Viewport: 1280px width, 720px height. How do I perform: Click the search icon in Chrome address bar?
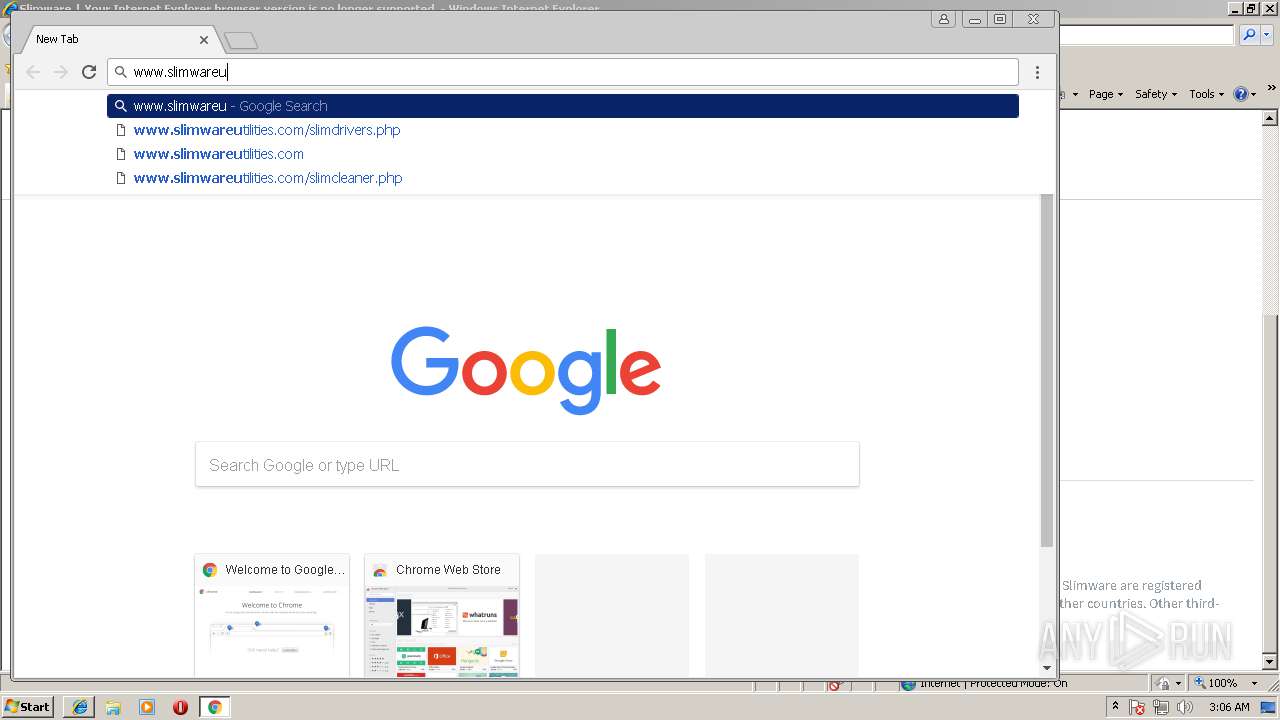click(121, 72)
